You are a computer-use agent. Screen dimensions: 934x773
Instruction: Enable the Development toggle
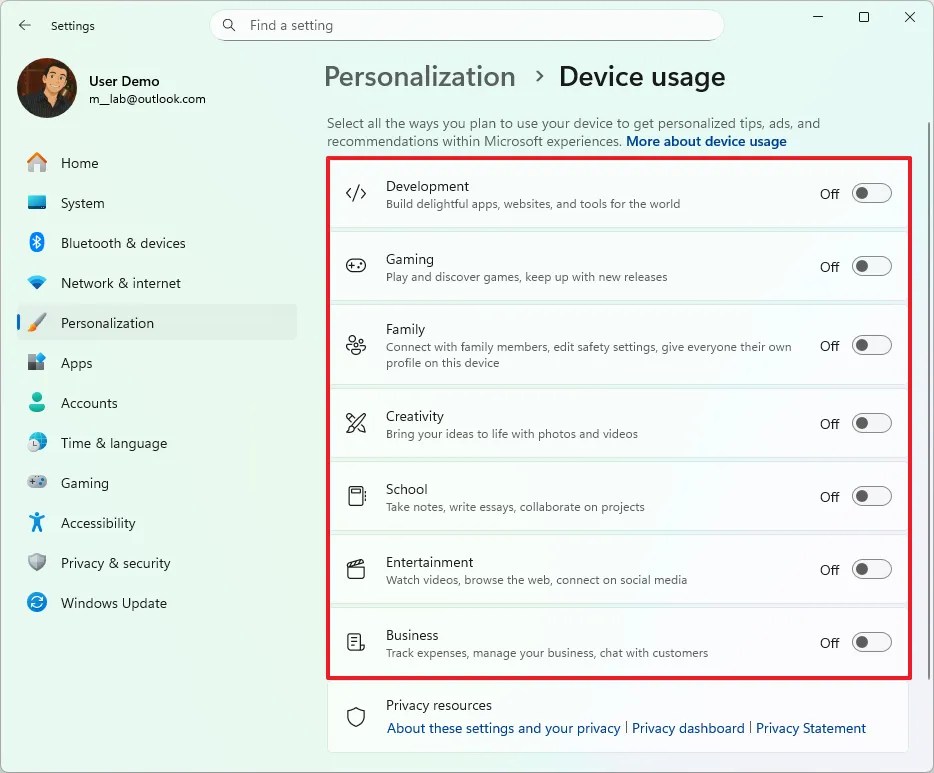871,193
